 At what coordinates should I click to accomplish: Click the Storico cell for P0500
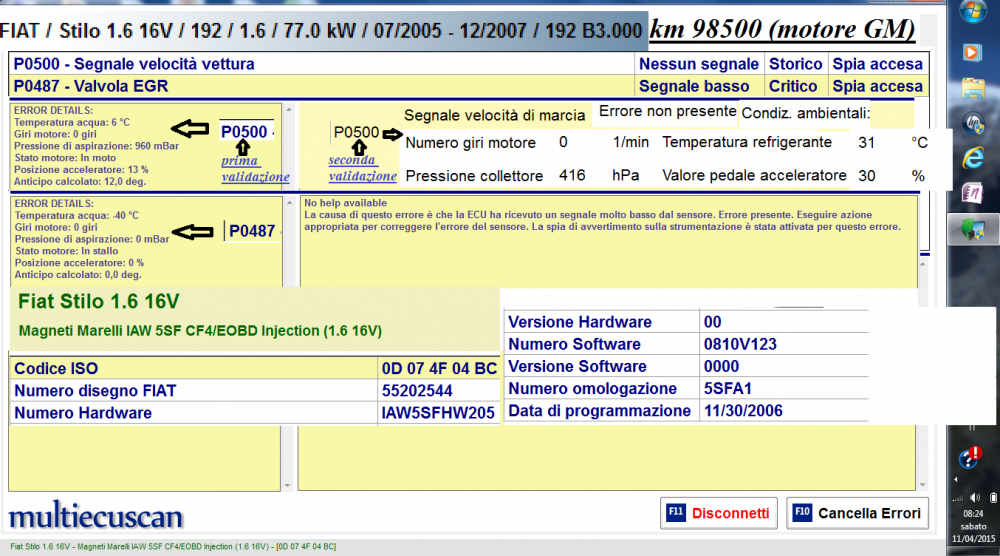click(x=795, y=64)
